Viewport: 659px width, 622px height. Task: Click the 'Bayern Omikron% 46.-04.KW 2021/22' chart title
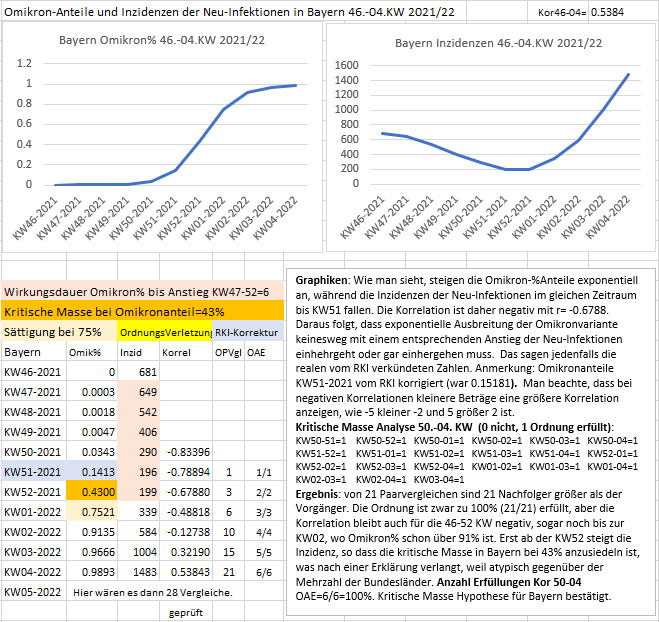point(162,40)
